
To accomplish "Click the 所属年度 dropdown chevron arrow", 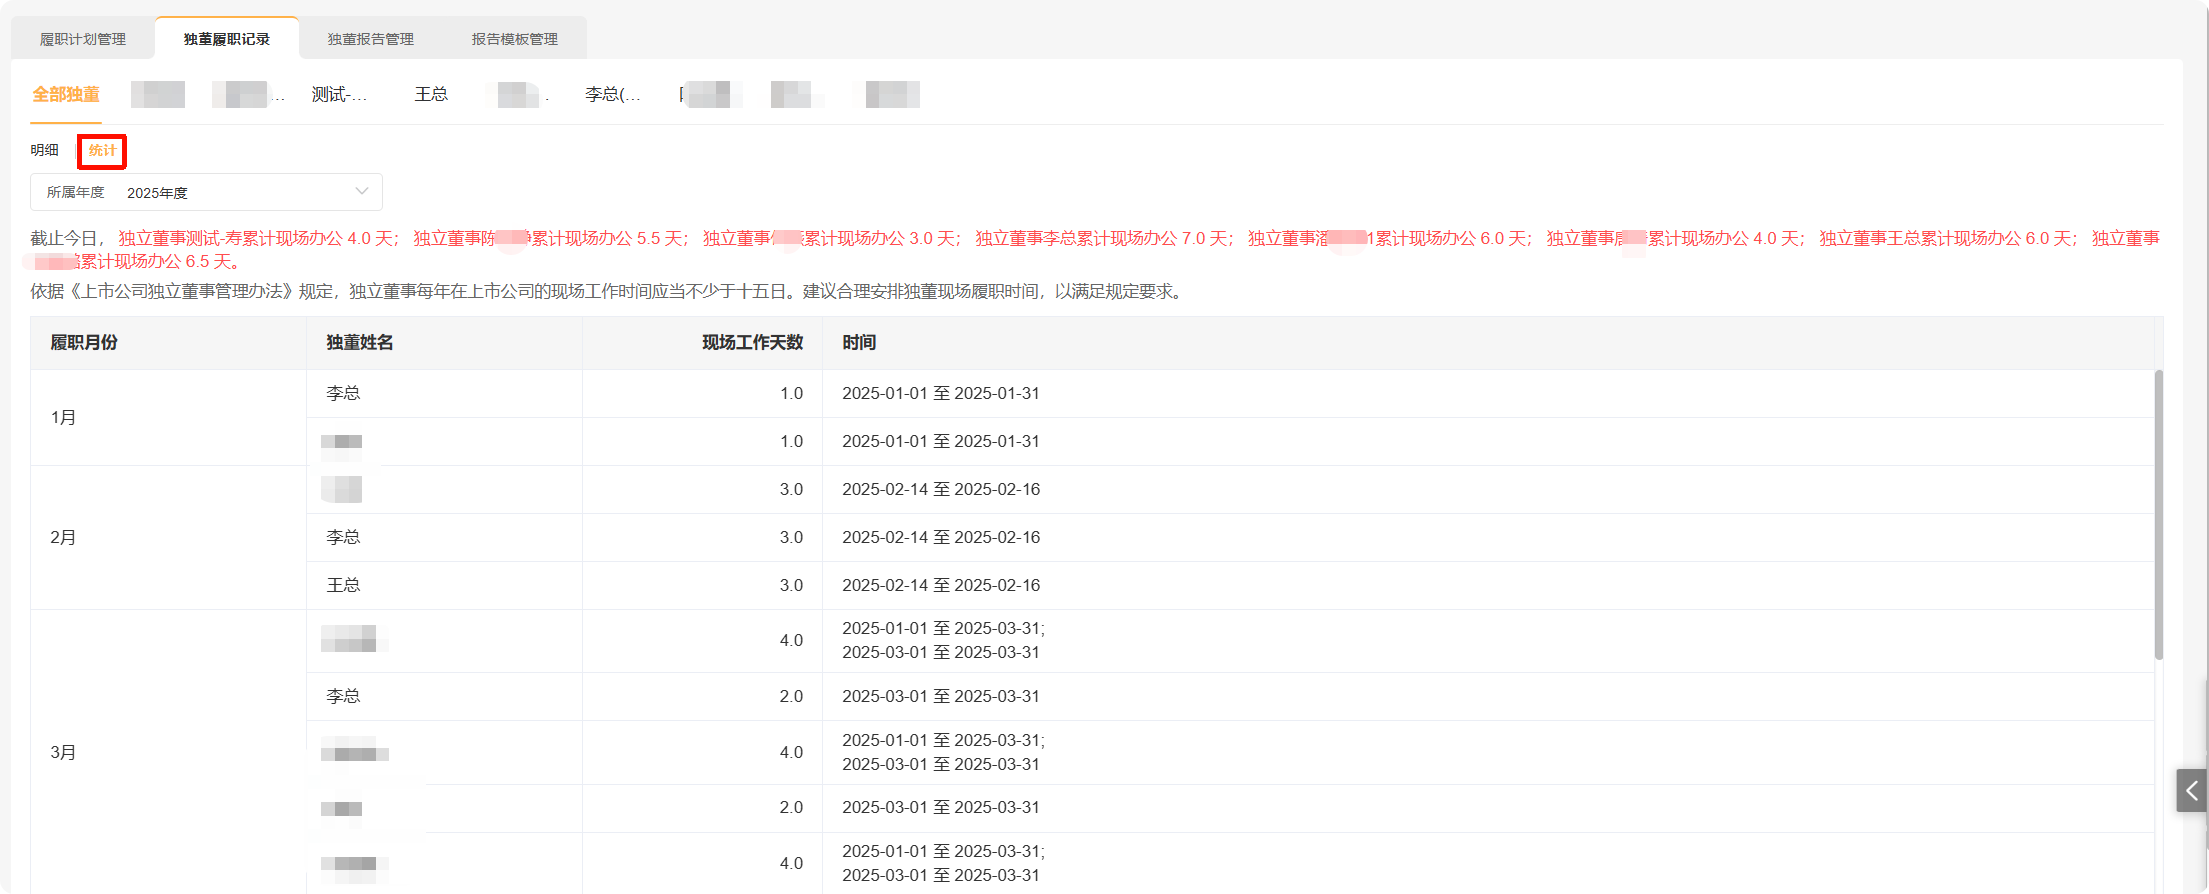I will point(362,191).
